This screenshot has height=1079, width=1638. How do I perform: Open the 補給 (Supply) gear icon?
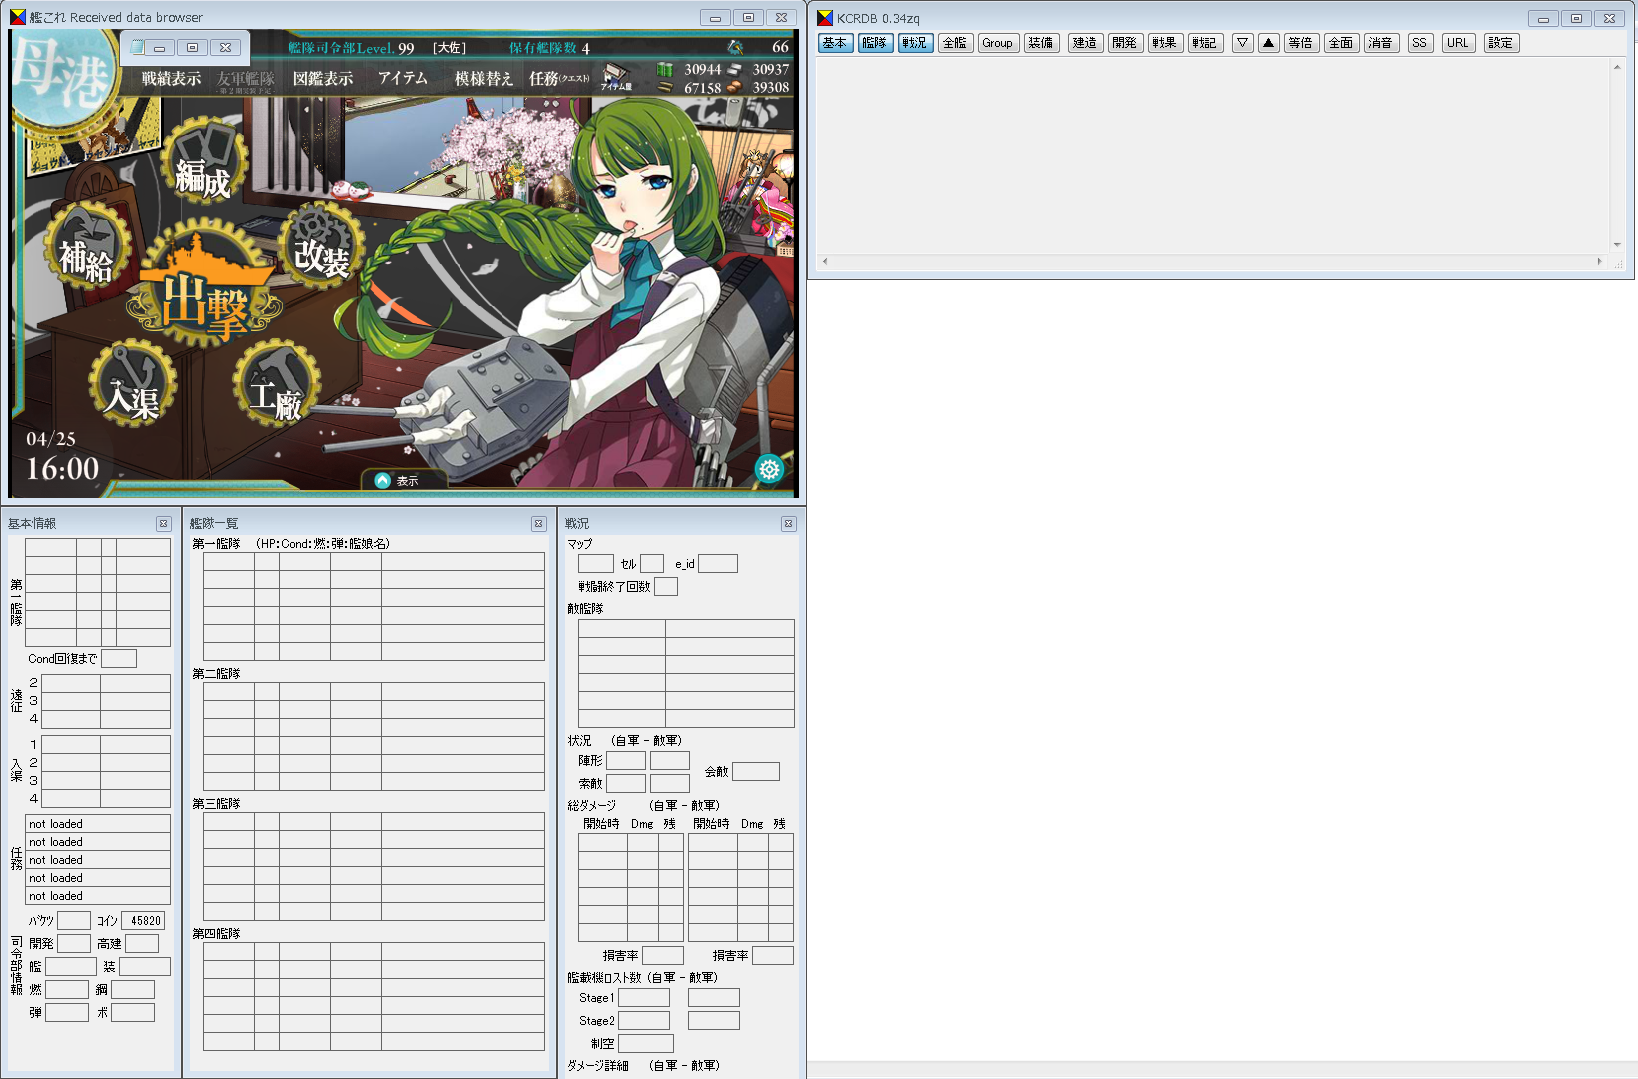(x=87, y=247)
